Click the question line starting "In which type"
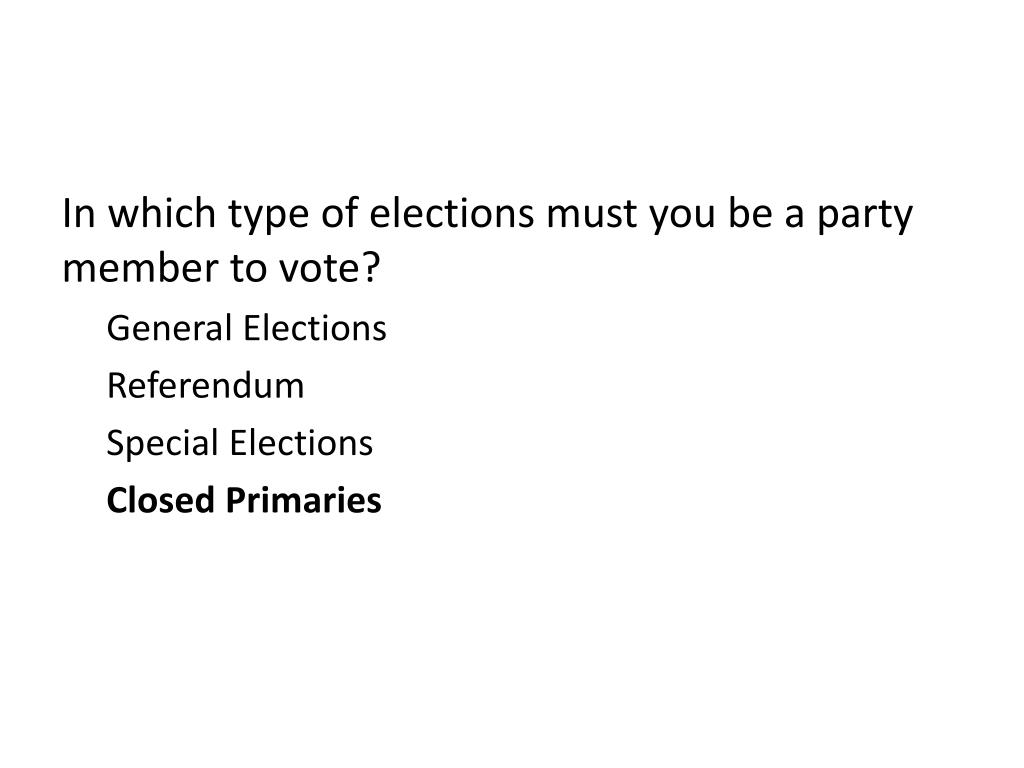1024x768 pixels. click(x=488, y=215)
